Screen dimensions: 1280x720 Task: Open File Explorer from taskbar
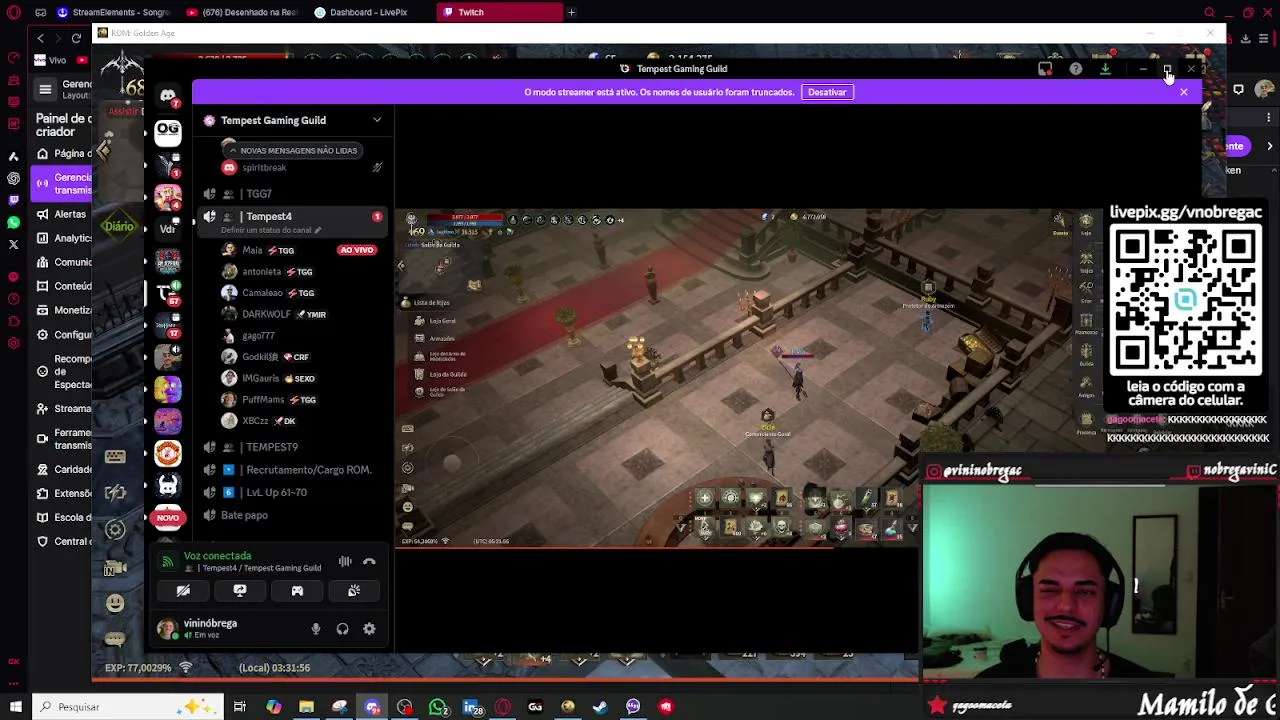[x=306, y=707]
